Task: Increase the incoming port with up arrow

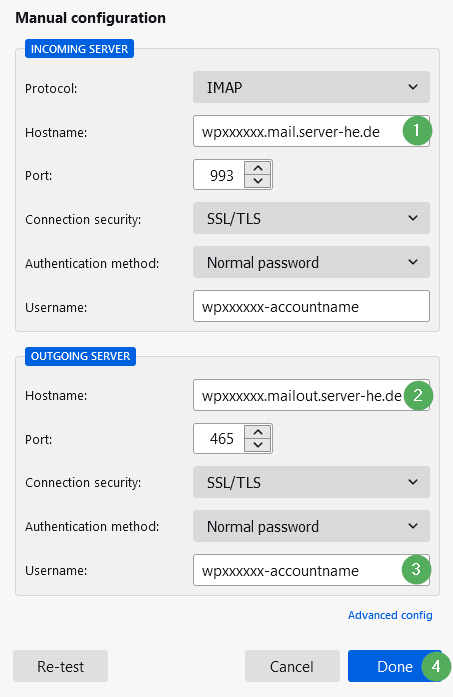Action: click(x=258, y=168)
